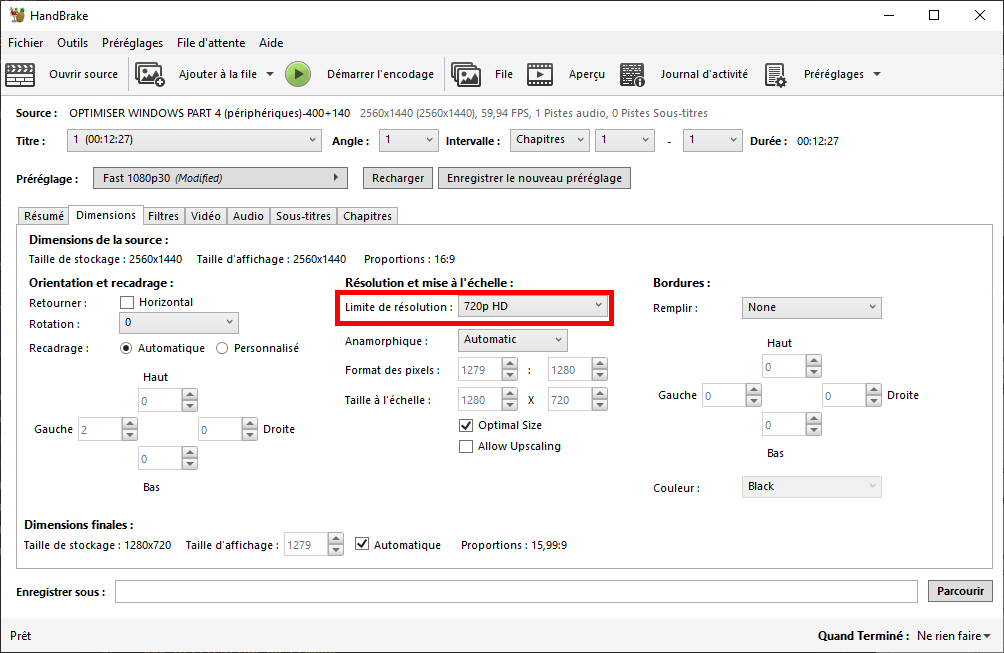Decrease the Bordures Bas stepper

(x=813, y=430)
